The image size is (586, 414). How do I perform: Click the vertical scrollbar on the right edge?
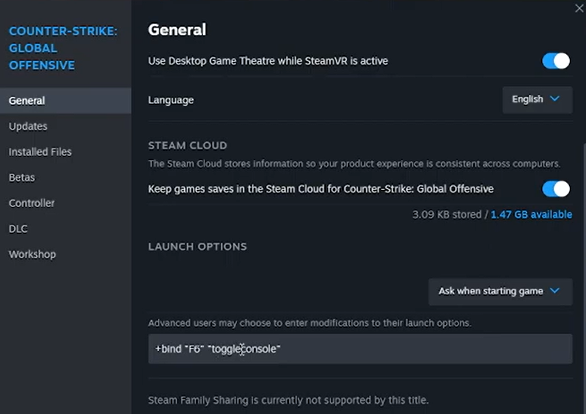584,278
